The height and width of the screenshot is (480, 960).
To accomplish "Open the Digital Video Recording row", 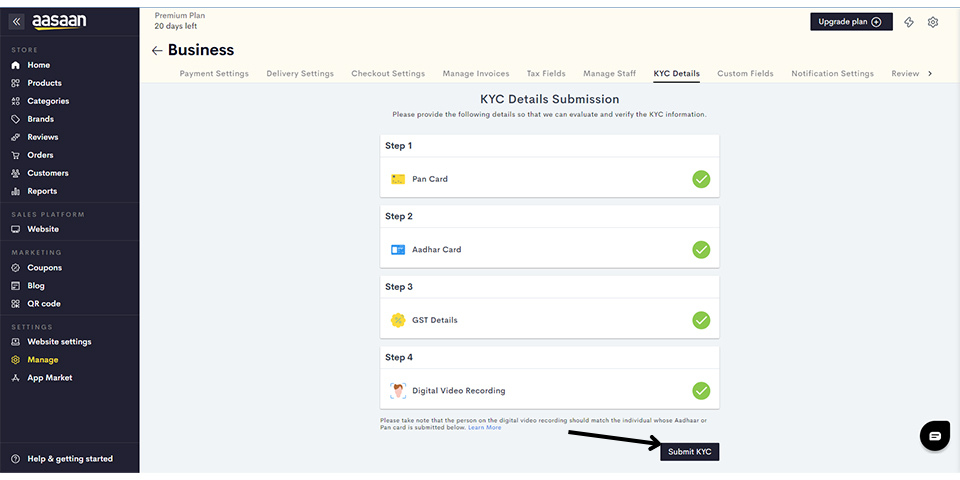I will pyautogui.click(x=550, y=391).
